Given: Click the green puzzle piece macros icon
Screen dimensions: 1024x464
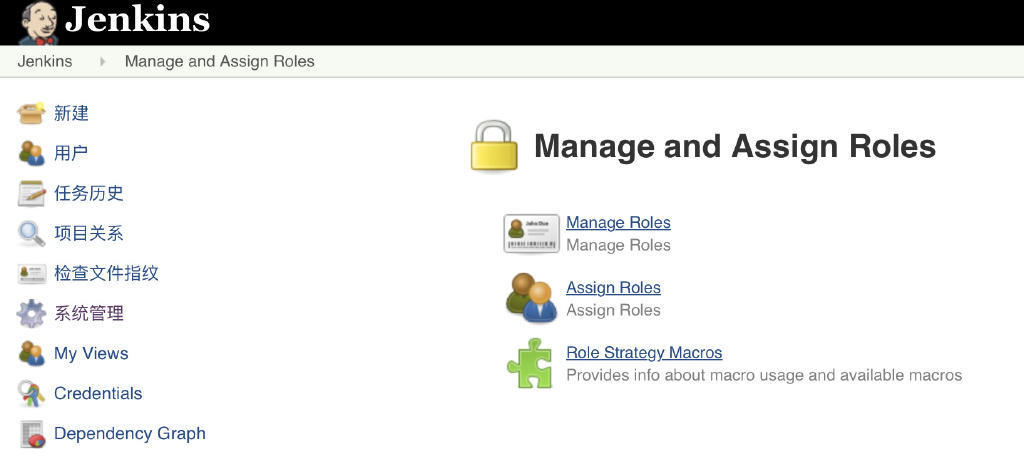Looking at the screenshot, I should pos(530,363).
